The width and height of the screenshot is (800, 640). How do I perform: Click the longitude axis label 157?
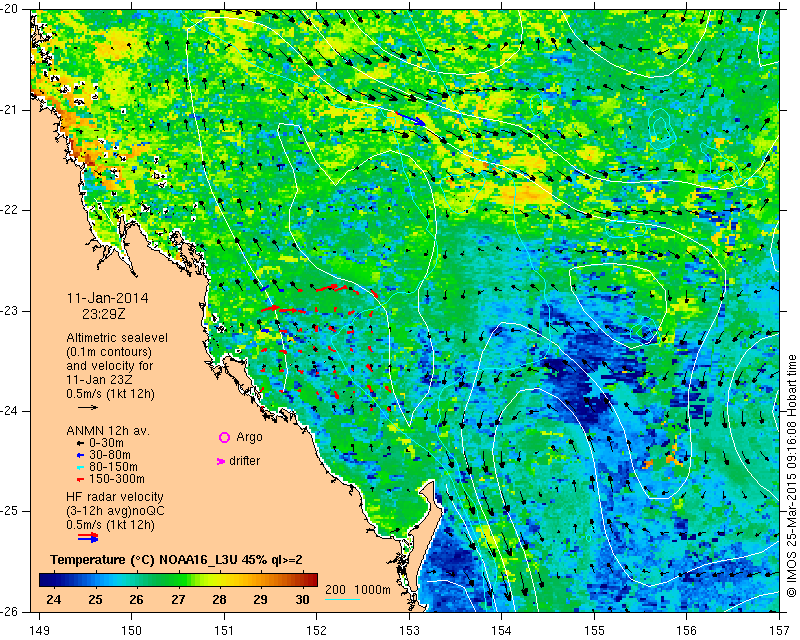point(779,631)
